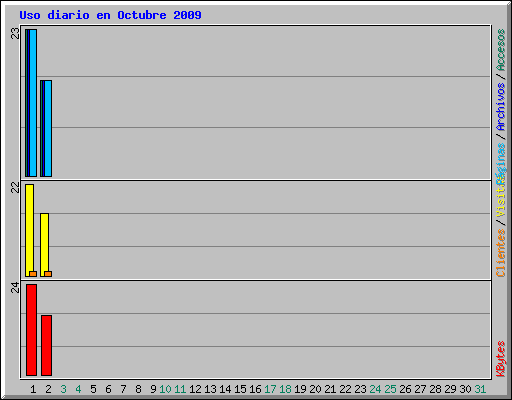Click x-axis day label 30
Viewport: 512px width, 400px height.
[x=465, y=389]
